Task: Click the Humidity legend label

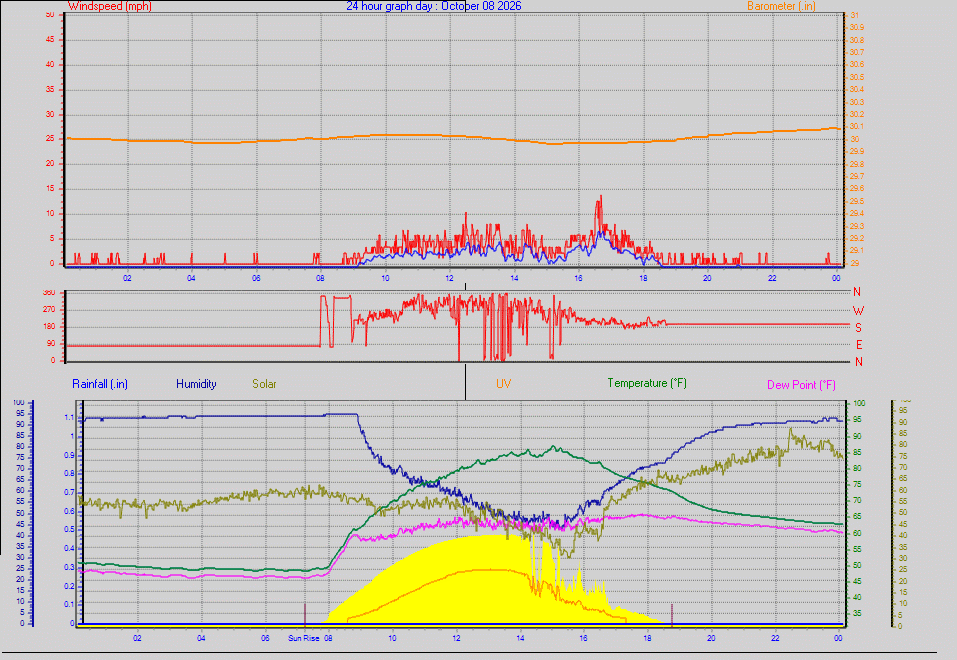Action: pos(196,384)
